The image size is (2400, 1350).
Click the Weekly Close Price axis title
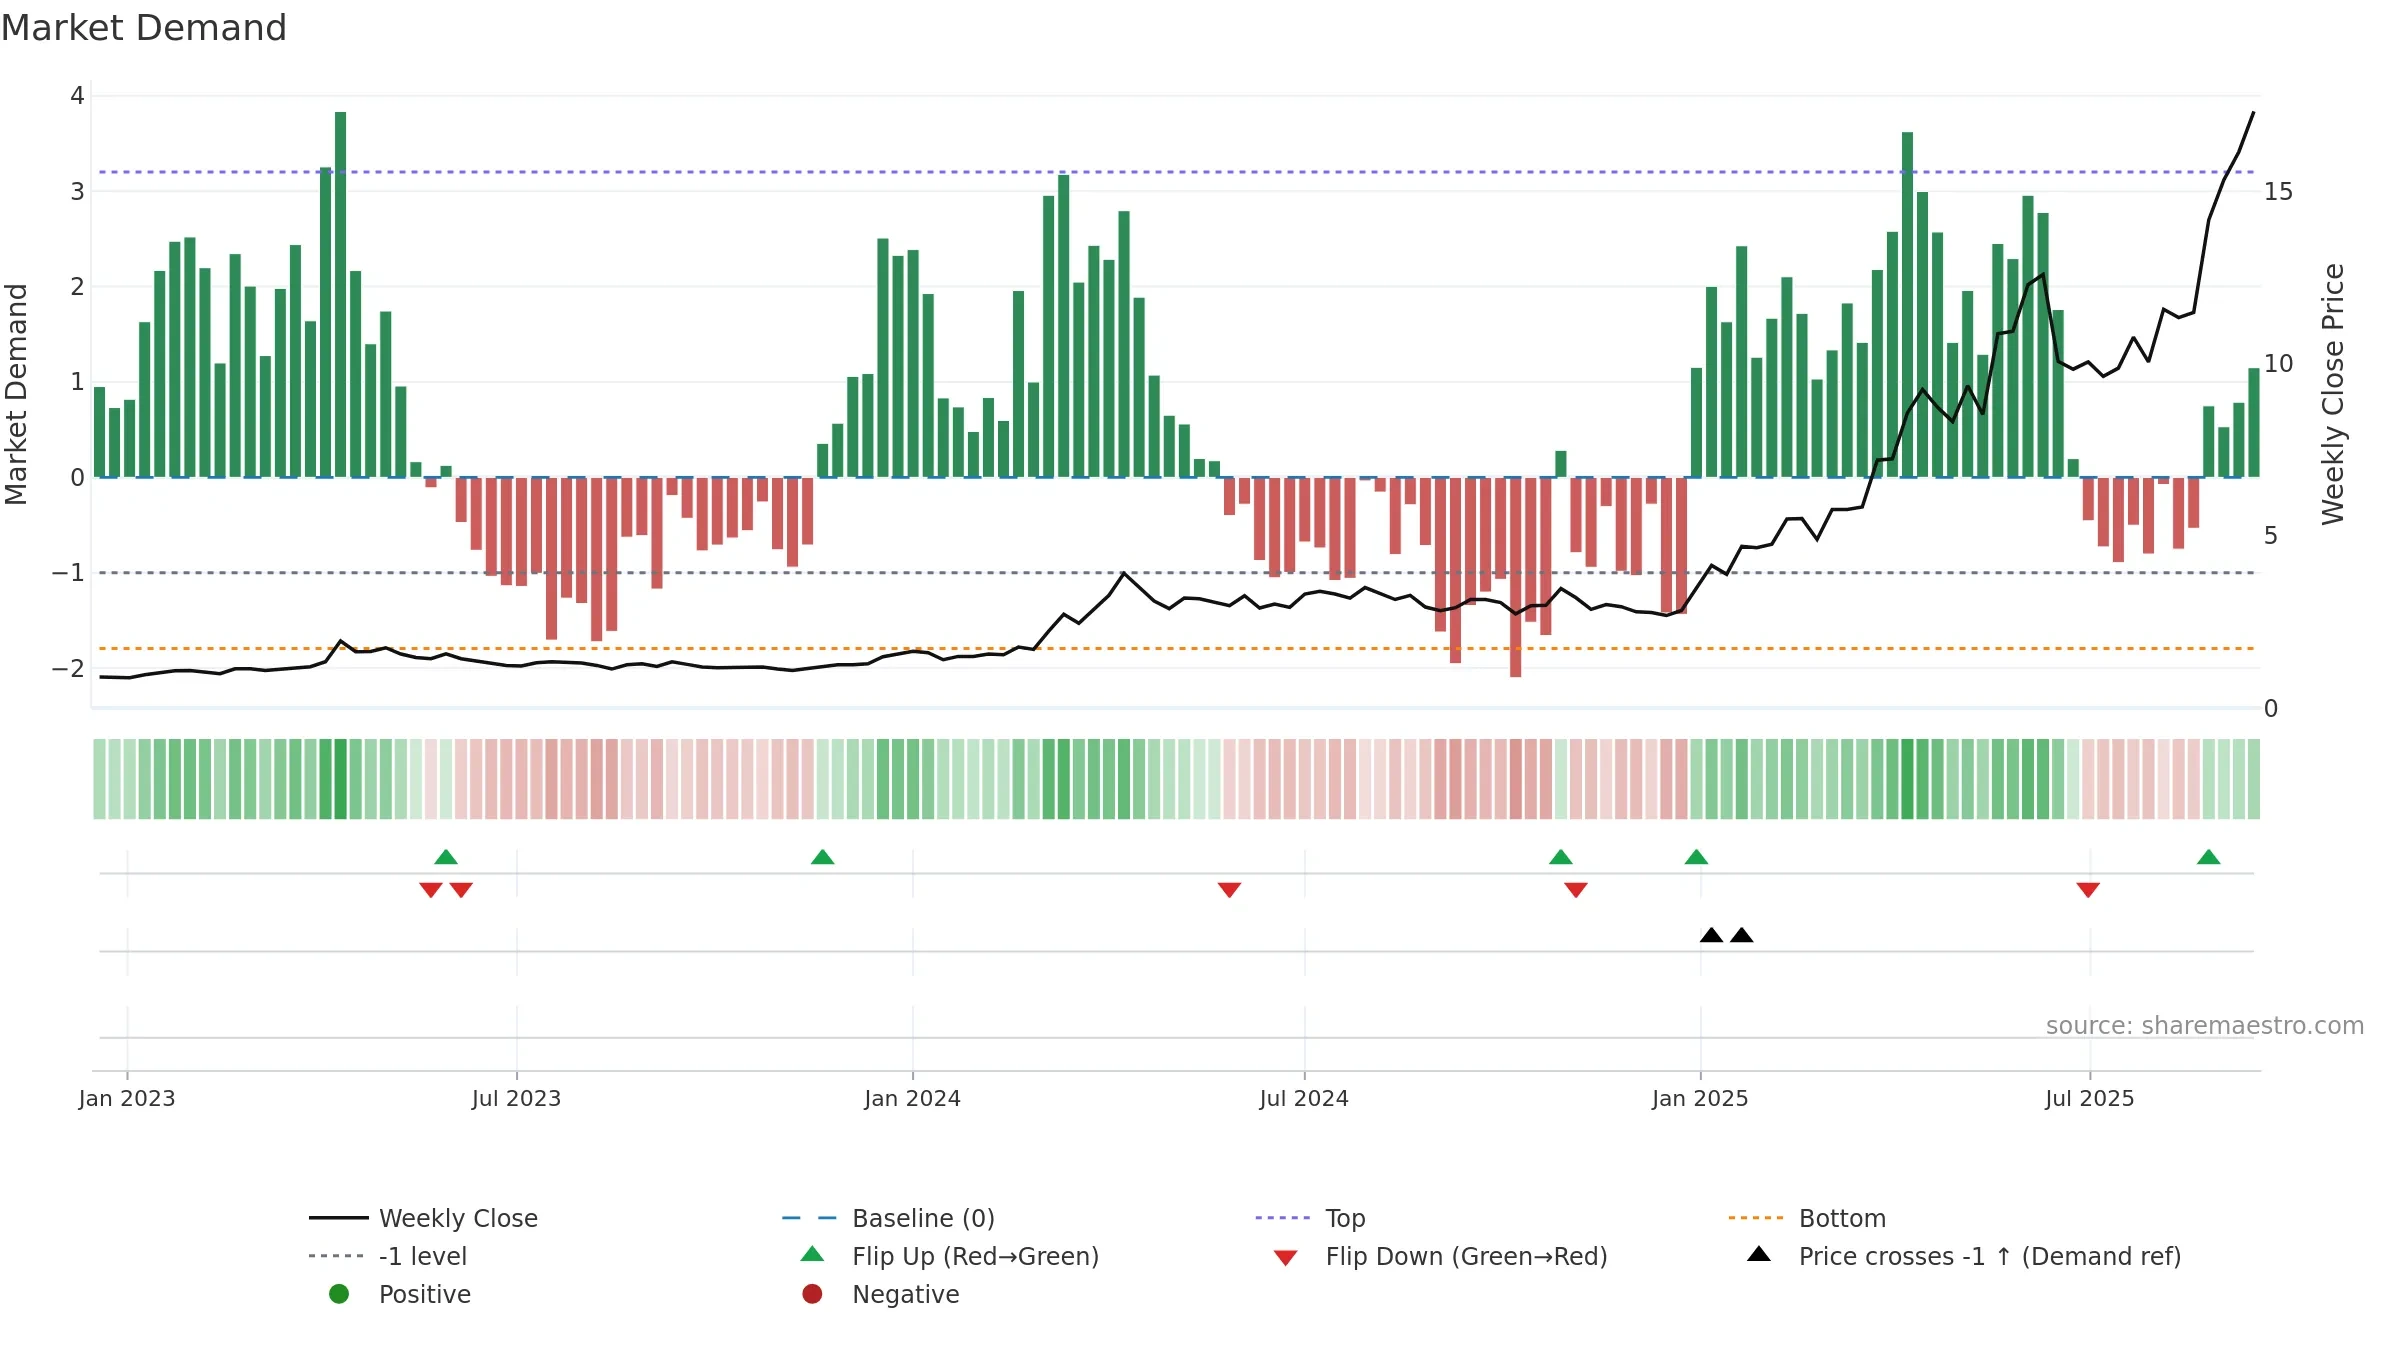coord(2333,394)
